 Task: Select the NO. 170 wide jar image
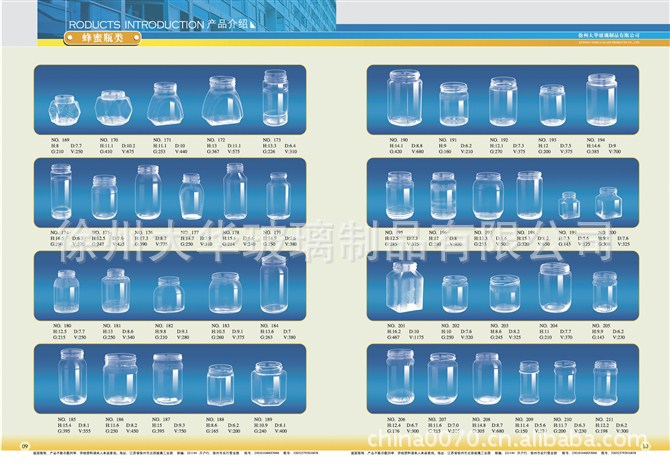114,106
